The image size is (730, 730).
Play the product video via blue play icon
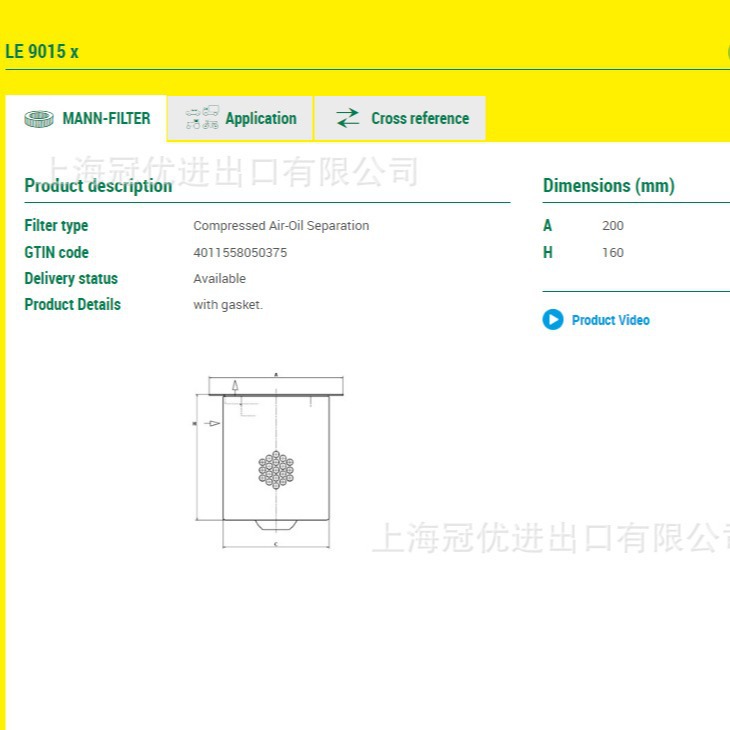click(x=553, y=320)
